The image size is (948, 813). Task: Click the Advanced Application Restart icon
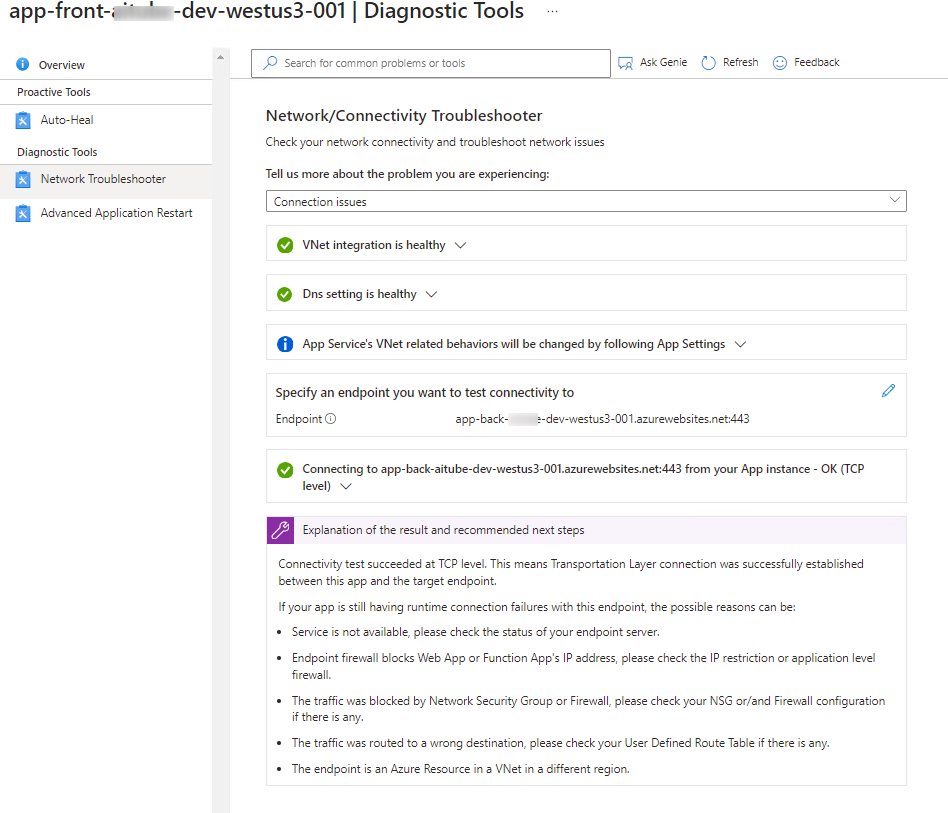click(23, 213)
